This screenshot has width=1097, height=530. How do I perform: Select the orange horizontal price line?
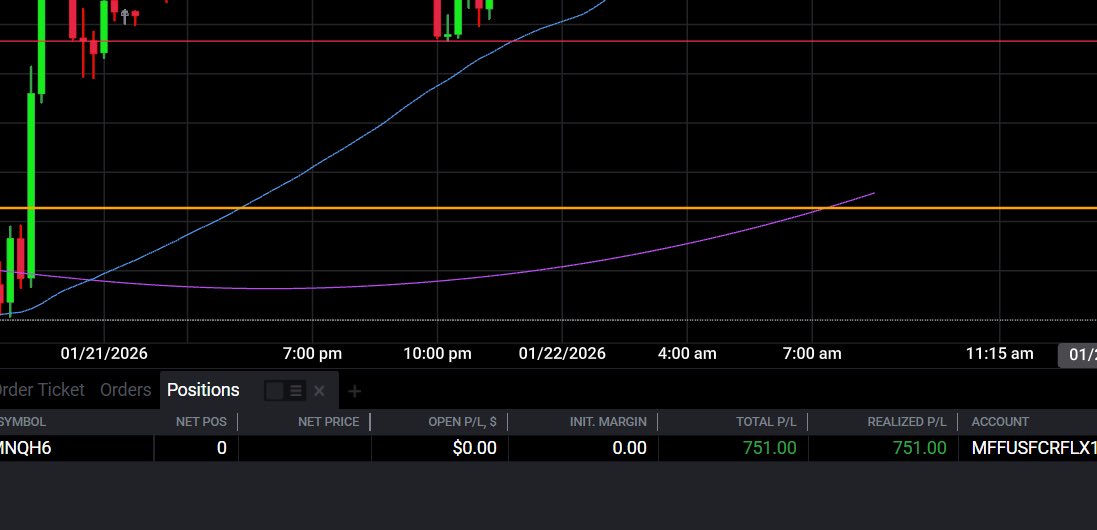[x=548, y=208]
